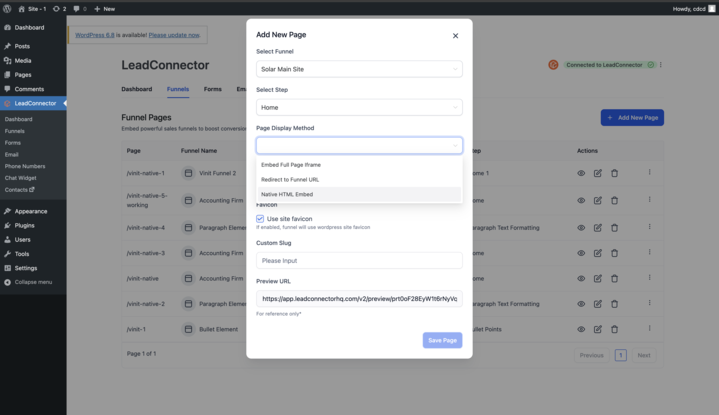Viewport: 719px width, 415px height.
Task: Open the Appearance menu in sidebar
Action: [30, 211]
